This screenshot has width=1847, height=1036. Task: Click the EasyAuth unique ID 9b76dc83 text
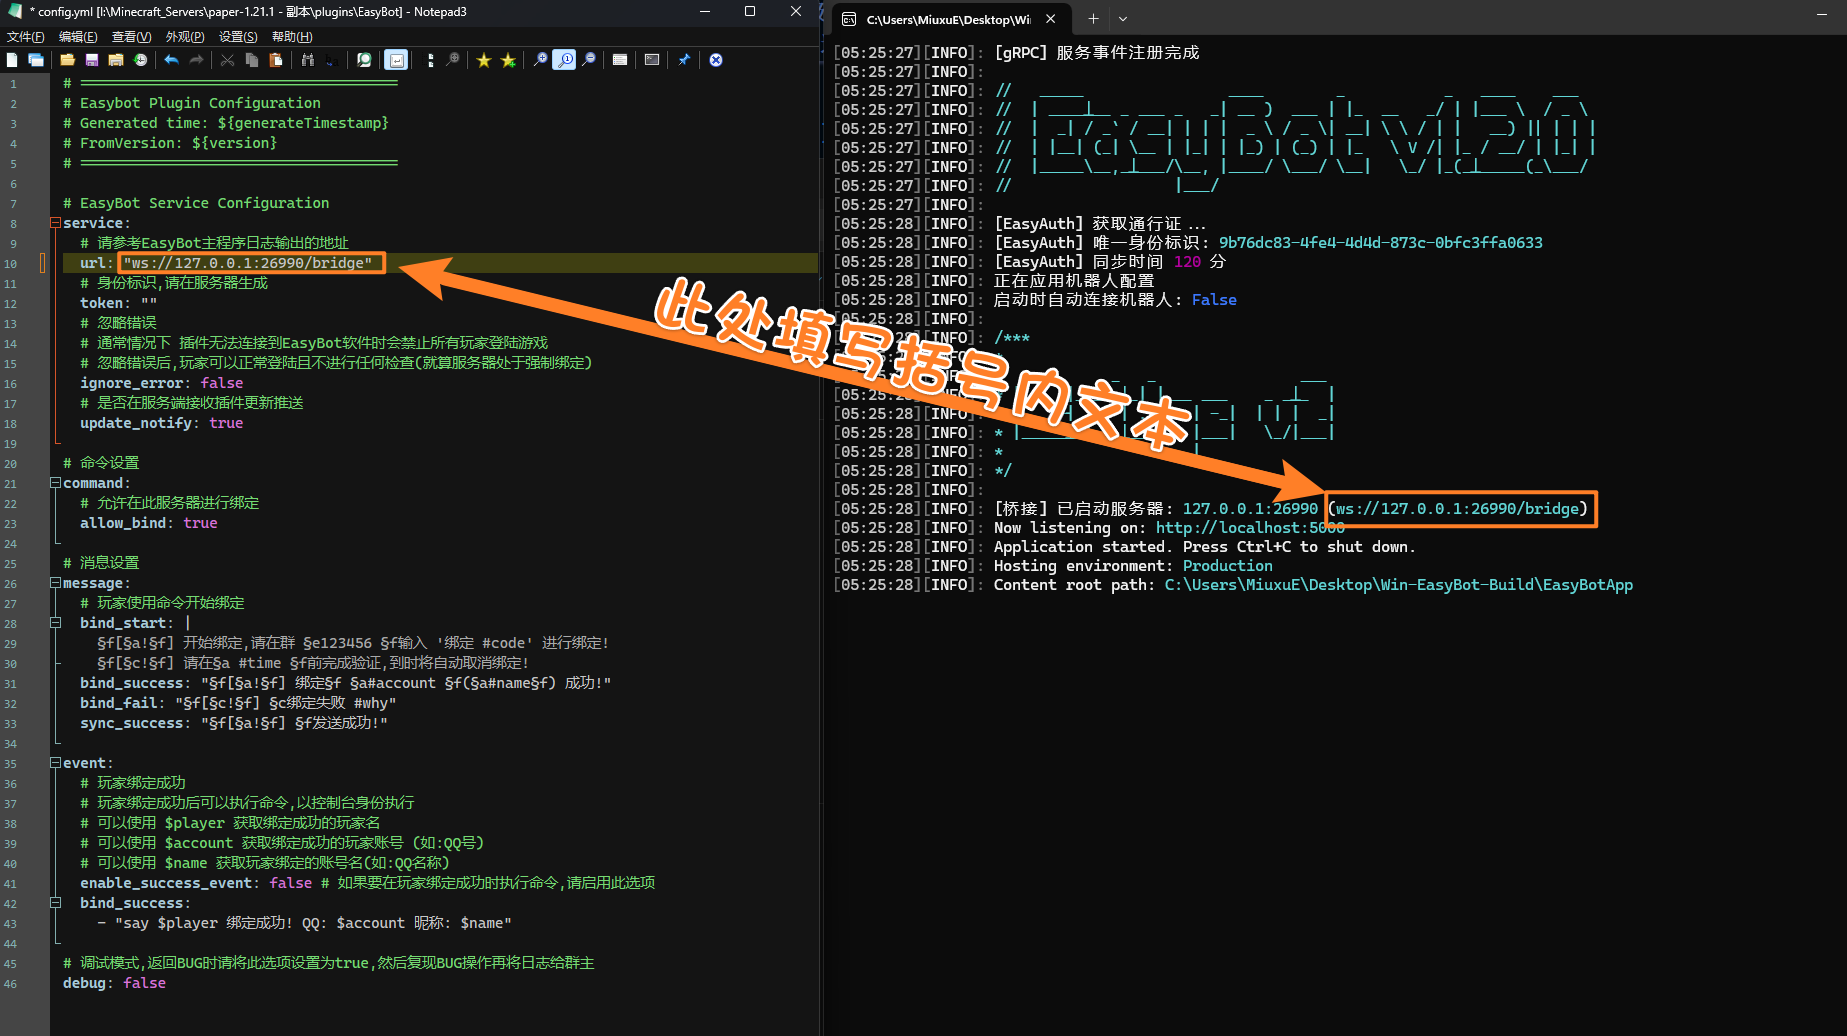click(x=1380, y=243)
